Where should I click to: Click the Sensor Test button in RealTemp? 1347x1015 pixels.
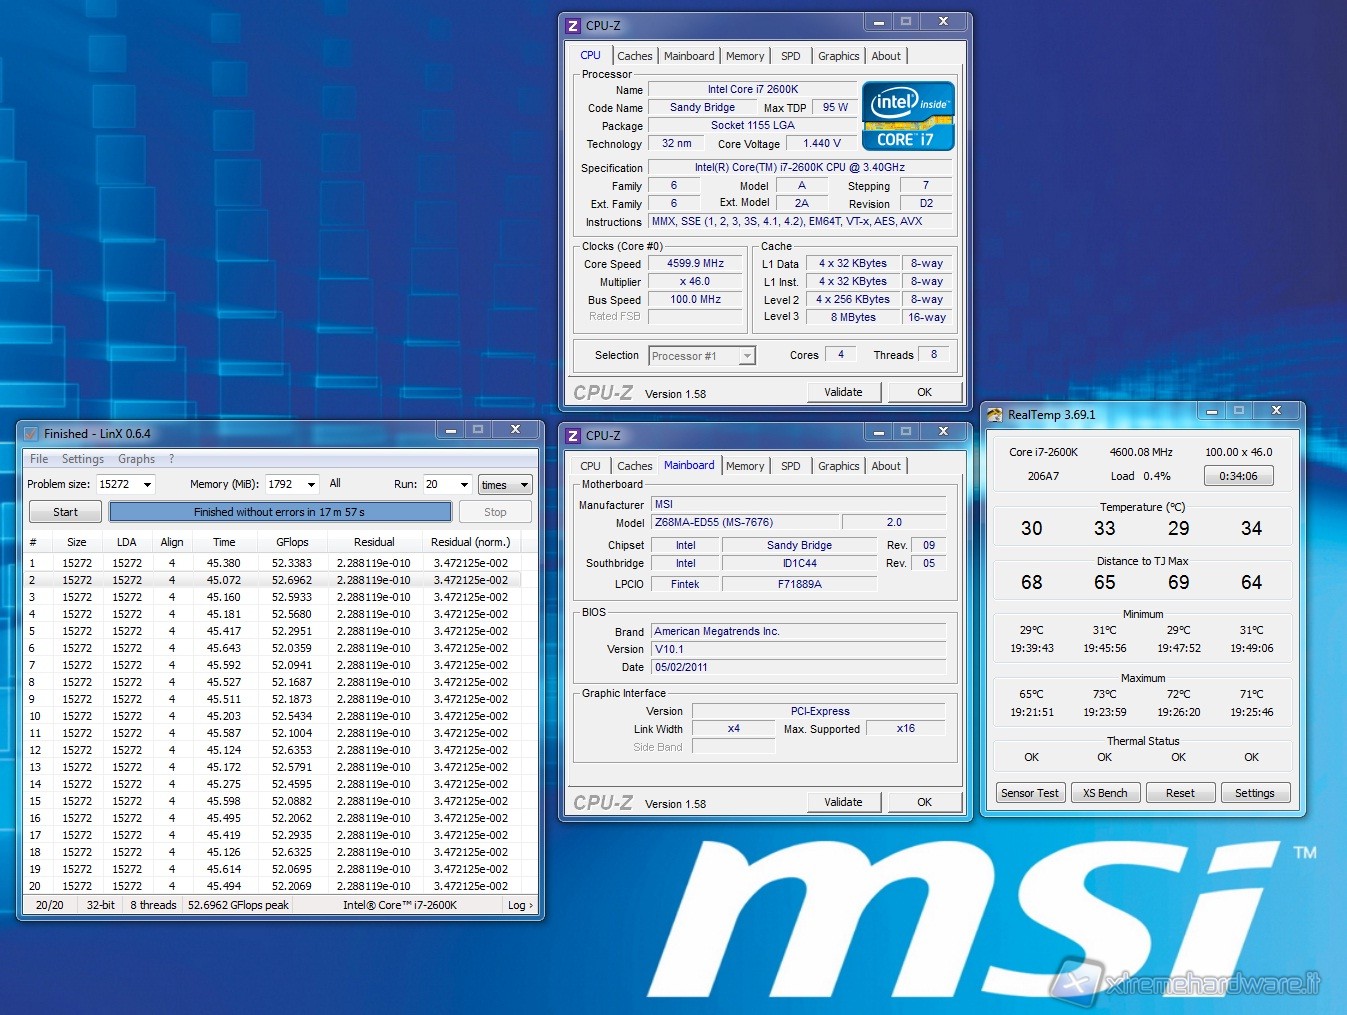[1030, 793]
